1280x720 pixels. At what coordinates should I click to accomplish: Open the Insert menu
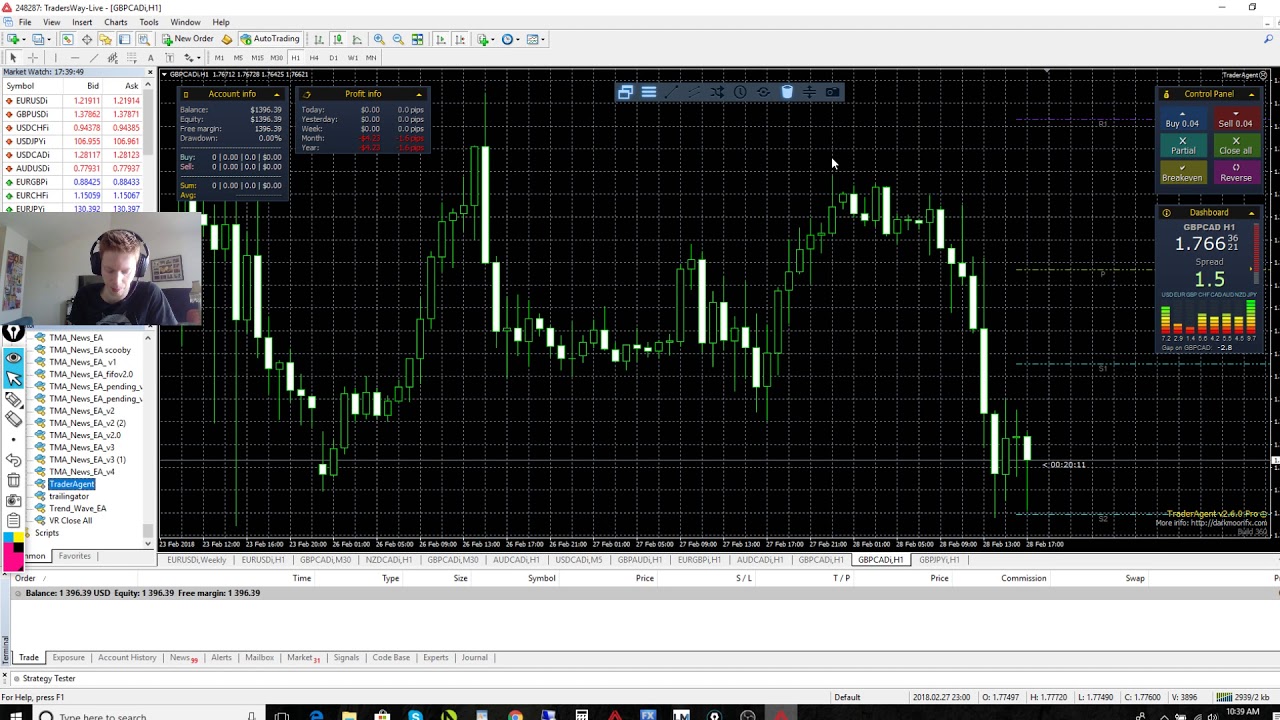pyautogui.click(x=82, y=22)
